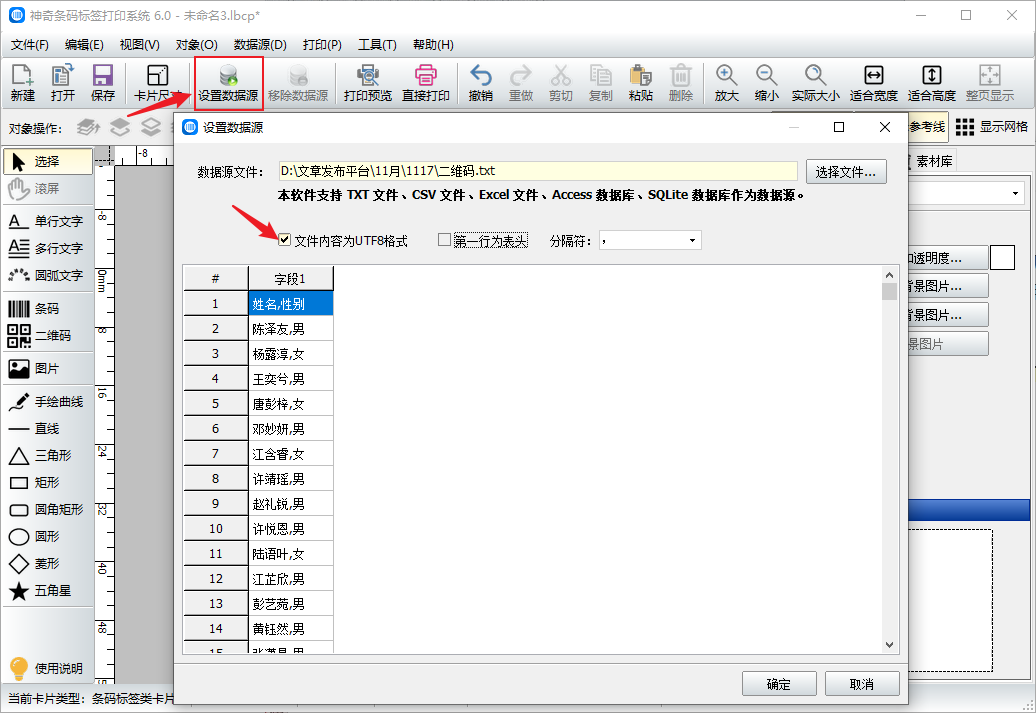Open the 打印(P) menu
Viewport: 1036px width, 713px height.
[322, 45]
